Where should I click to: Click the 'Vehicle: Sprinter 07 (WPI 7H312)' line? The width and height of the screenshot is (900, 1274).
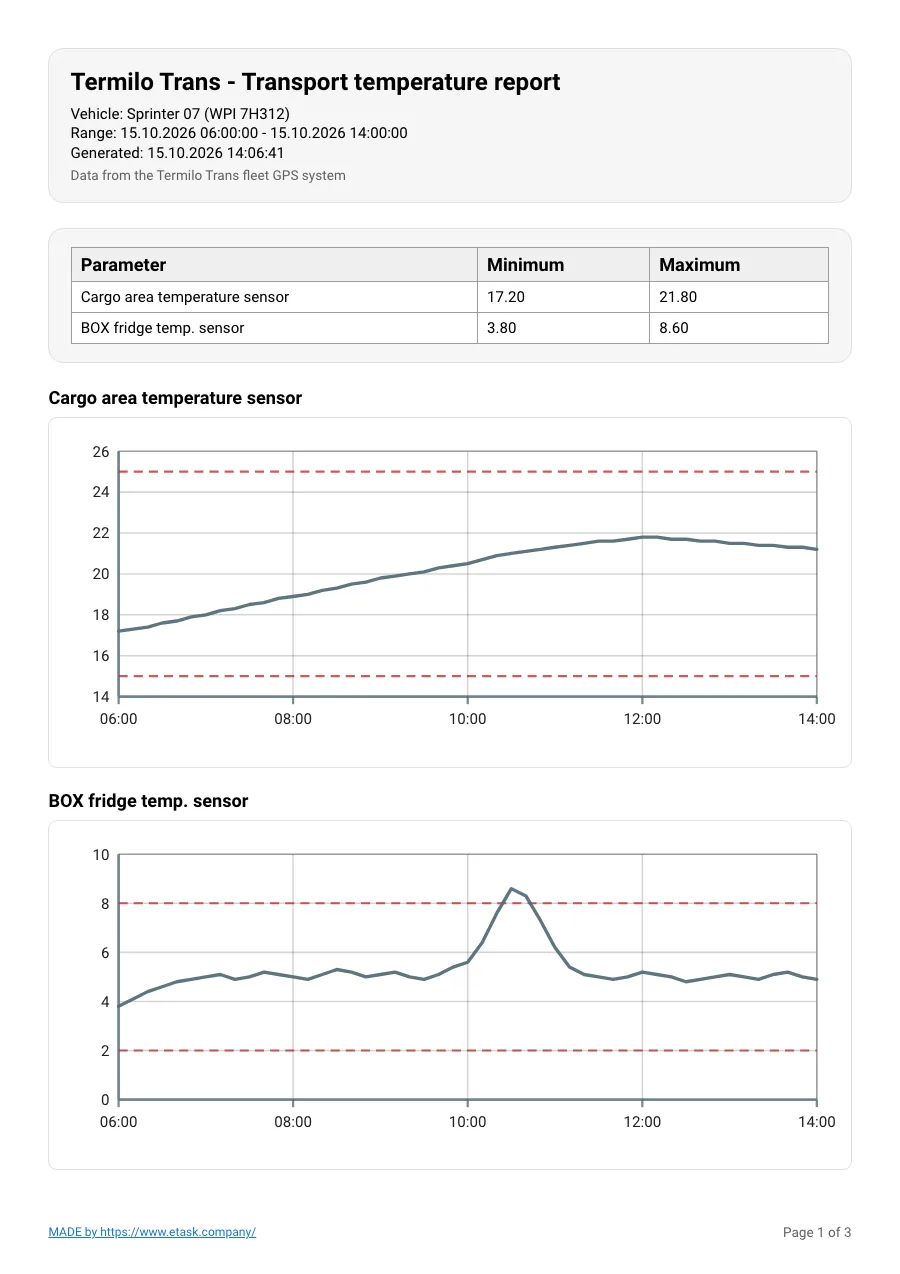tap(180, 113)
